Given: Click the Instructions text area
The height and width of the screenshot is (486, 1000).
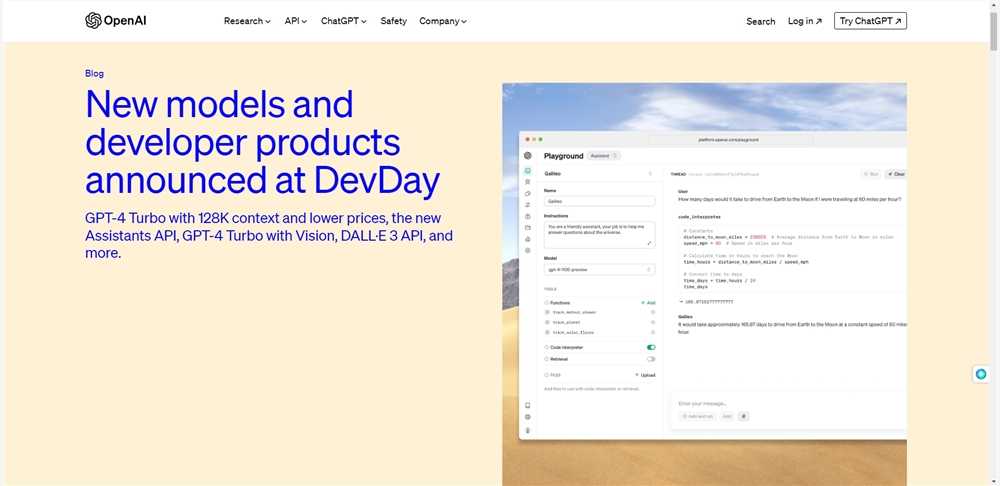Looking at the screenshot, I should tap(599, 235).
